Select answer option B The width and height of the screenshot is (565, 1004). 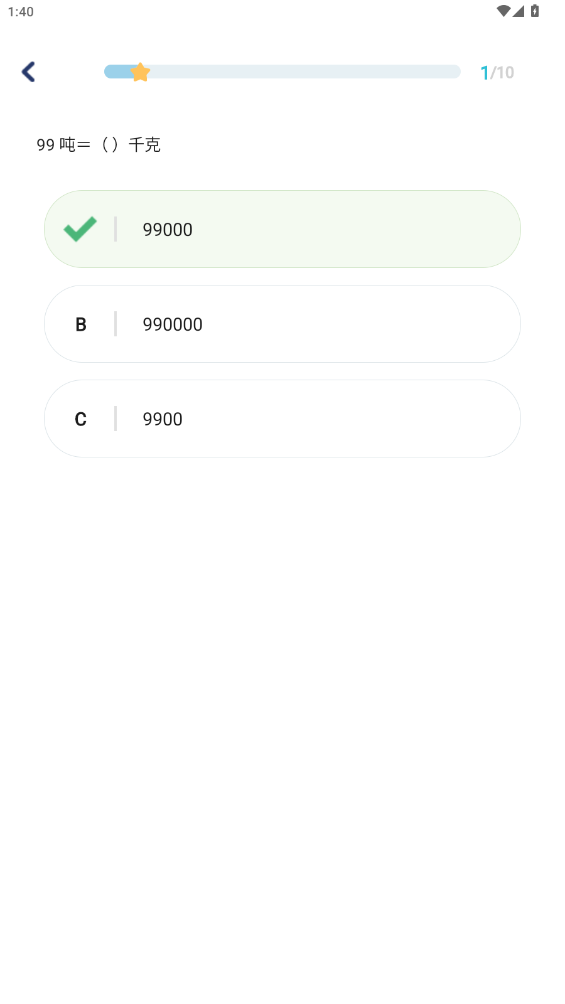click(x=282, y=324)
